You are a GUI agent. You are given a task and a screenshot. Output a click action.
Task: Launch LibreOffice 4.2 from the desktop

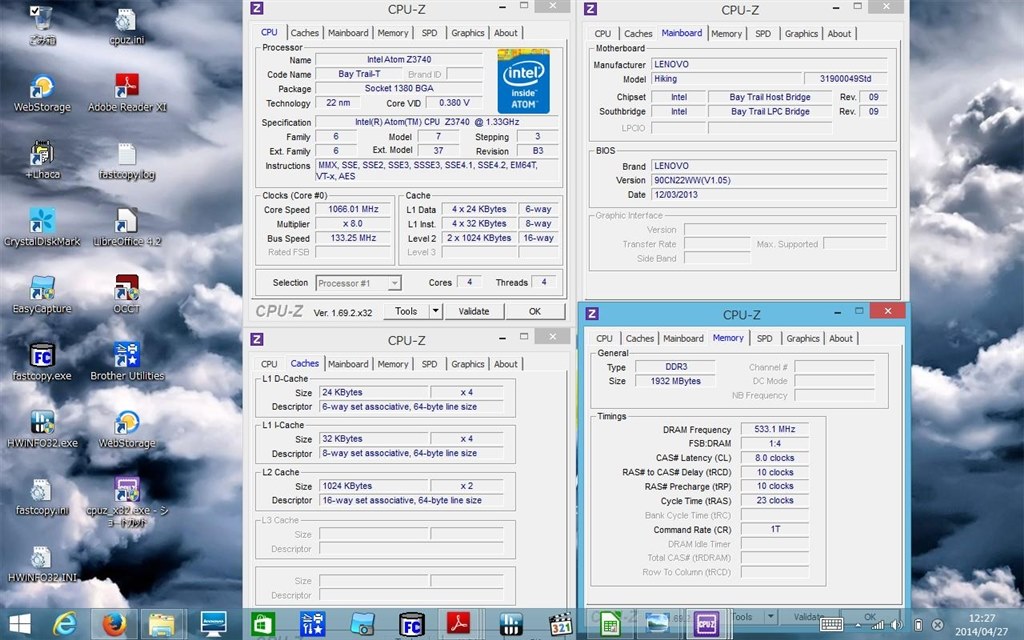tap(127, 227)
